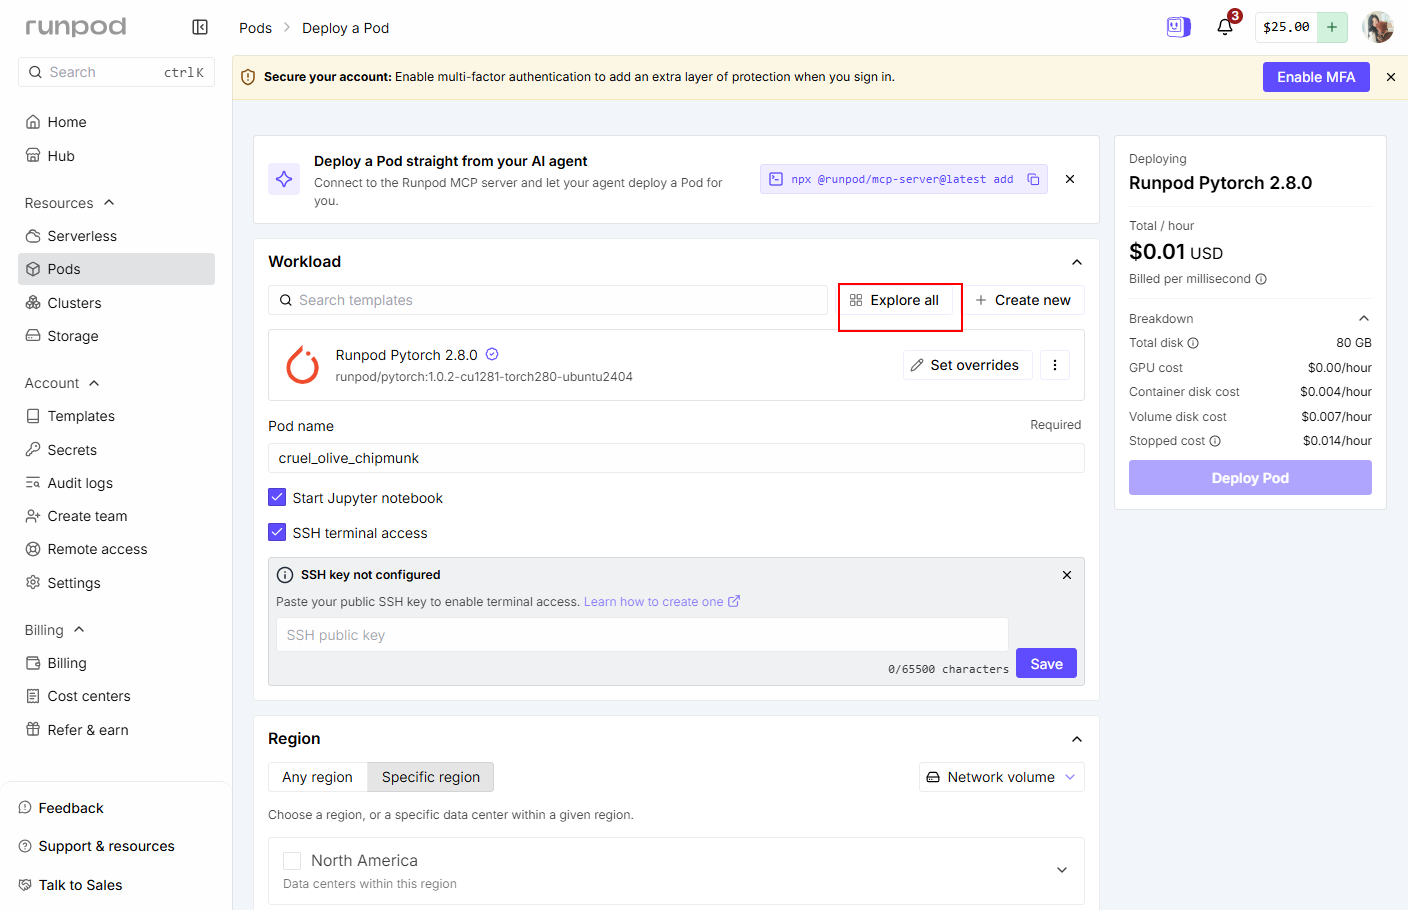Click the $25.00 account balance

tap(1286, 27)
